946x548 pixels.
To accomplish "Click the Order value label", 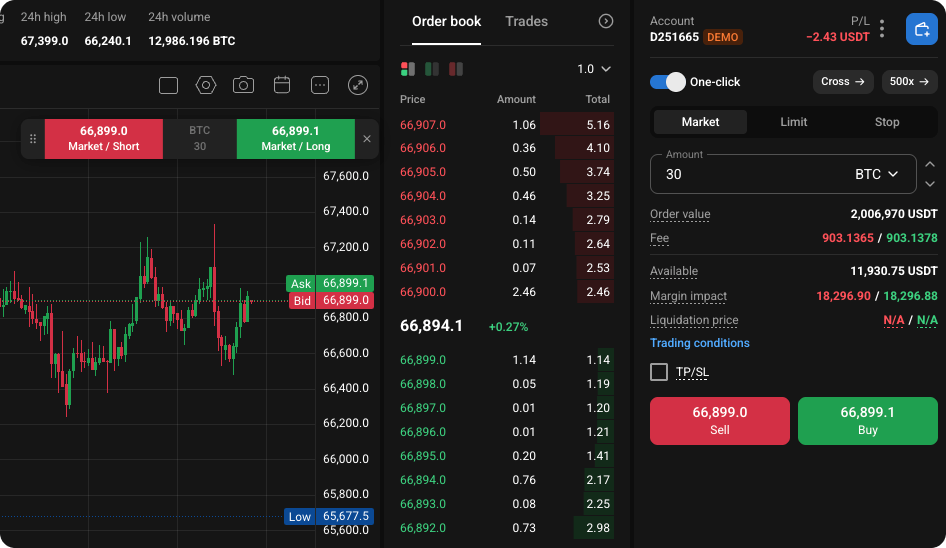I will (x=680, y=214).
